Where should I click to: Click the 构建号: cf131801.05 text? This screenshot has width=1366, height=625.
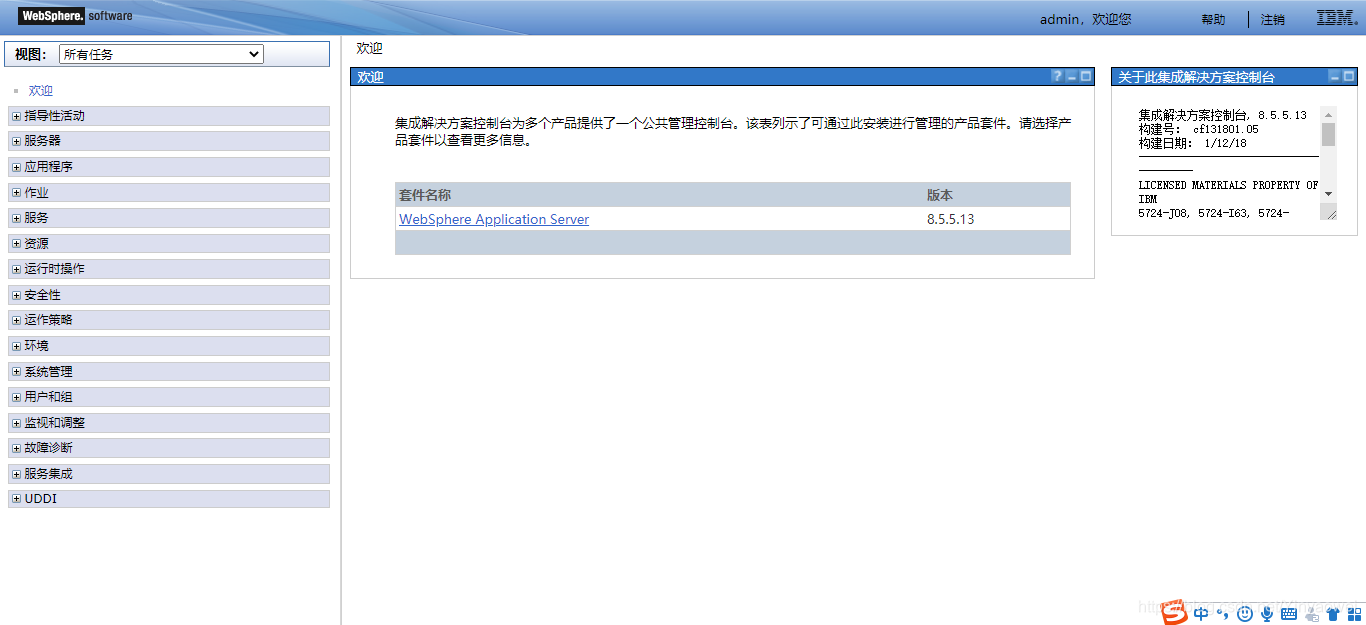click(1198, 129)
